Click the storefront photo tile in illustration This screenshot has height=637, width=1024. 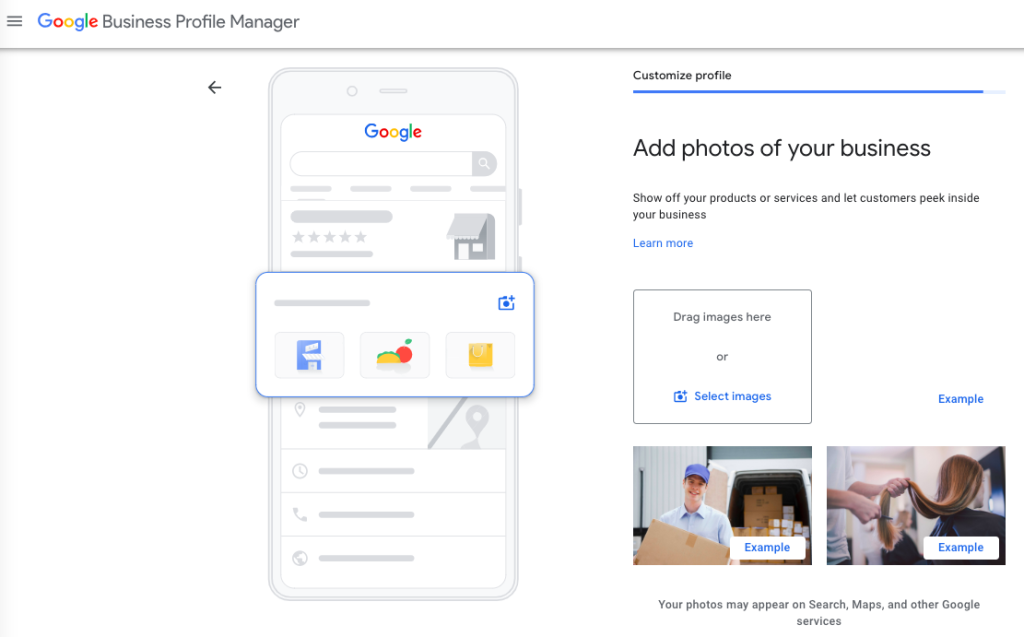pos(309,355)
